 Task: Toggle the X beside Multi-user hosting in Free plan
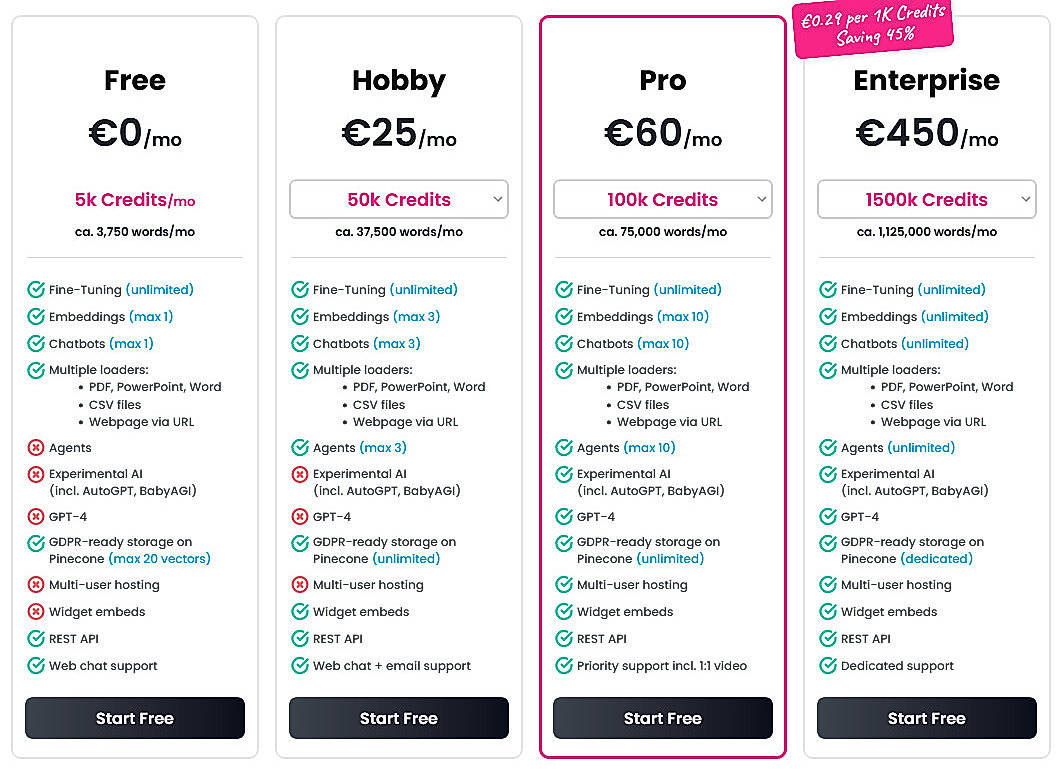(36, 585)
